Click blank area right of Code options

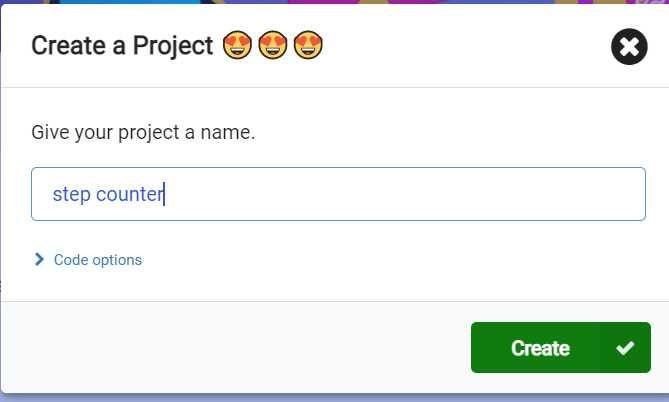coord(400,260)
